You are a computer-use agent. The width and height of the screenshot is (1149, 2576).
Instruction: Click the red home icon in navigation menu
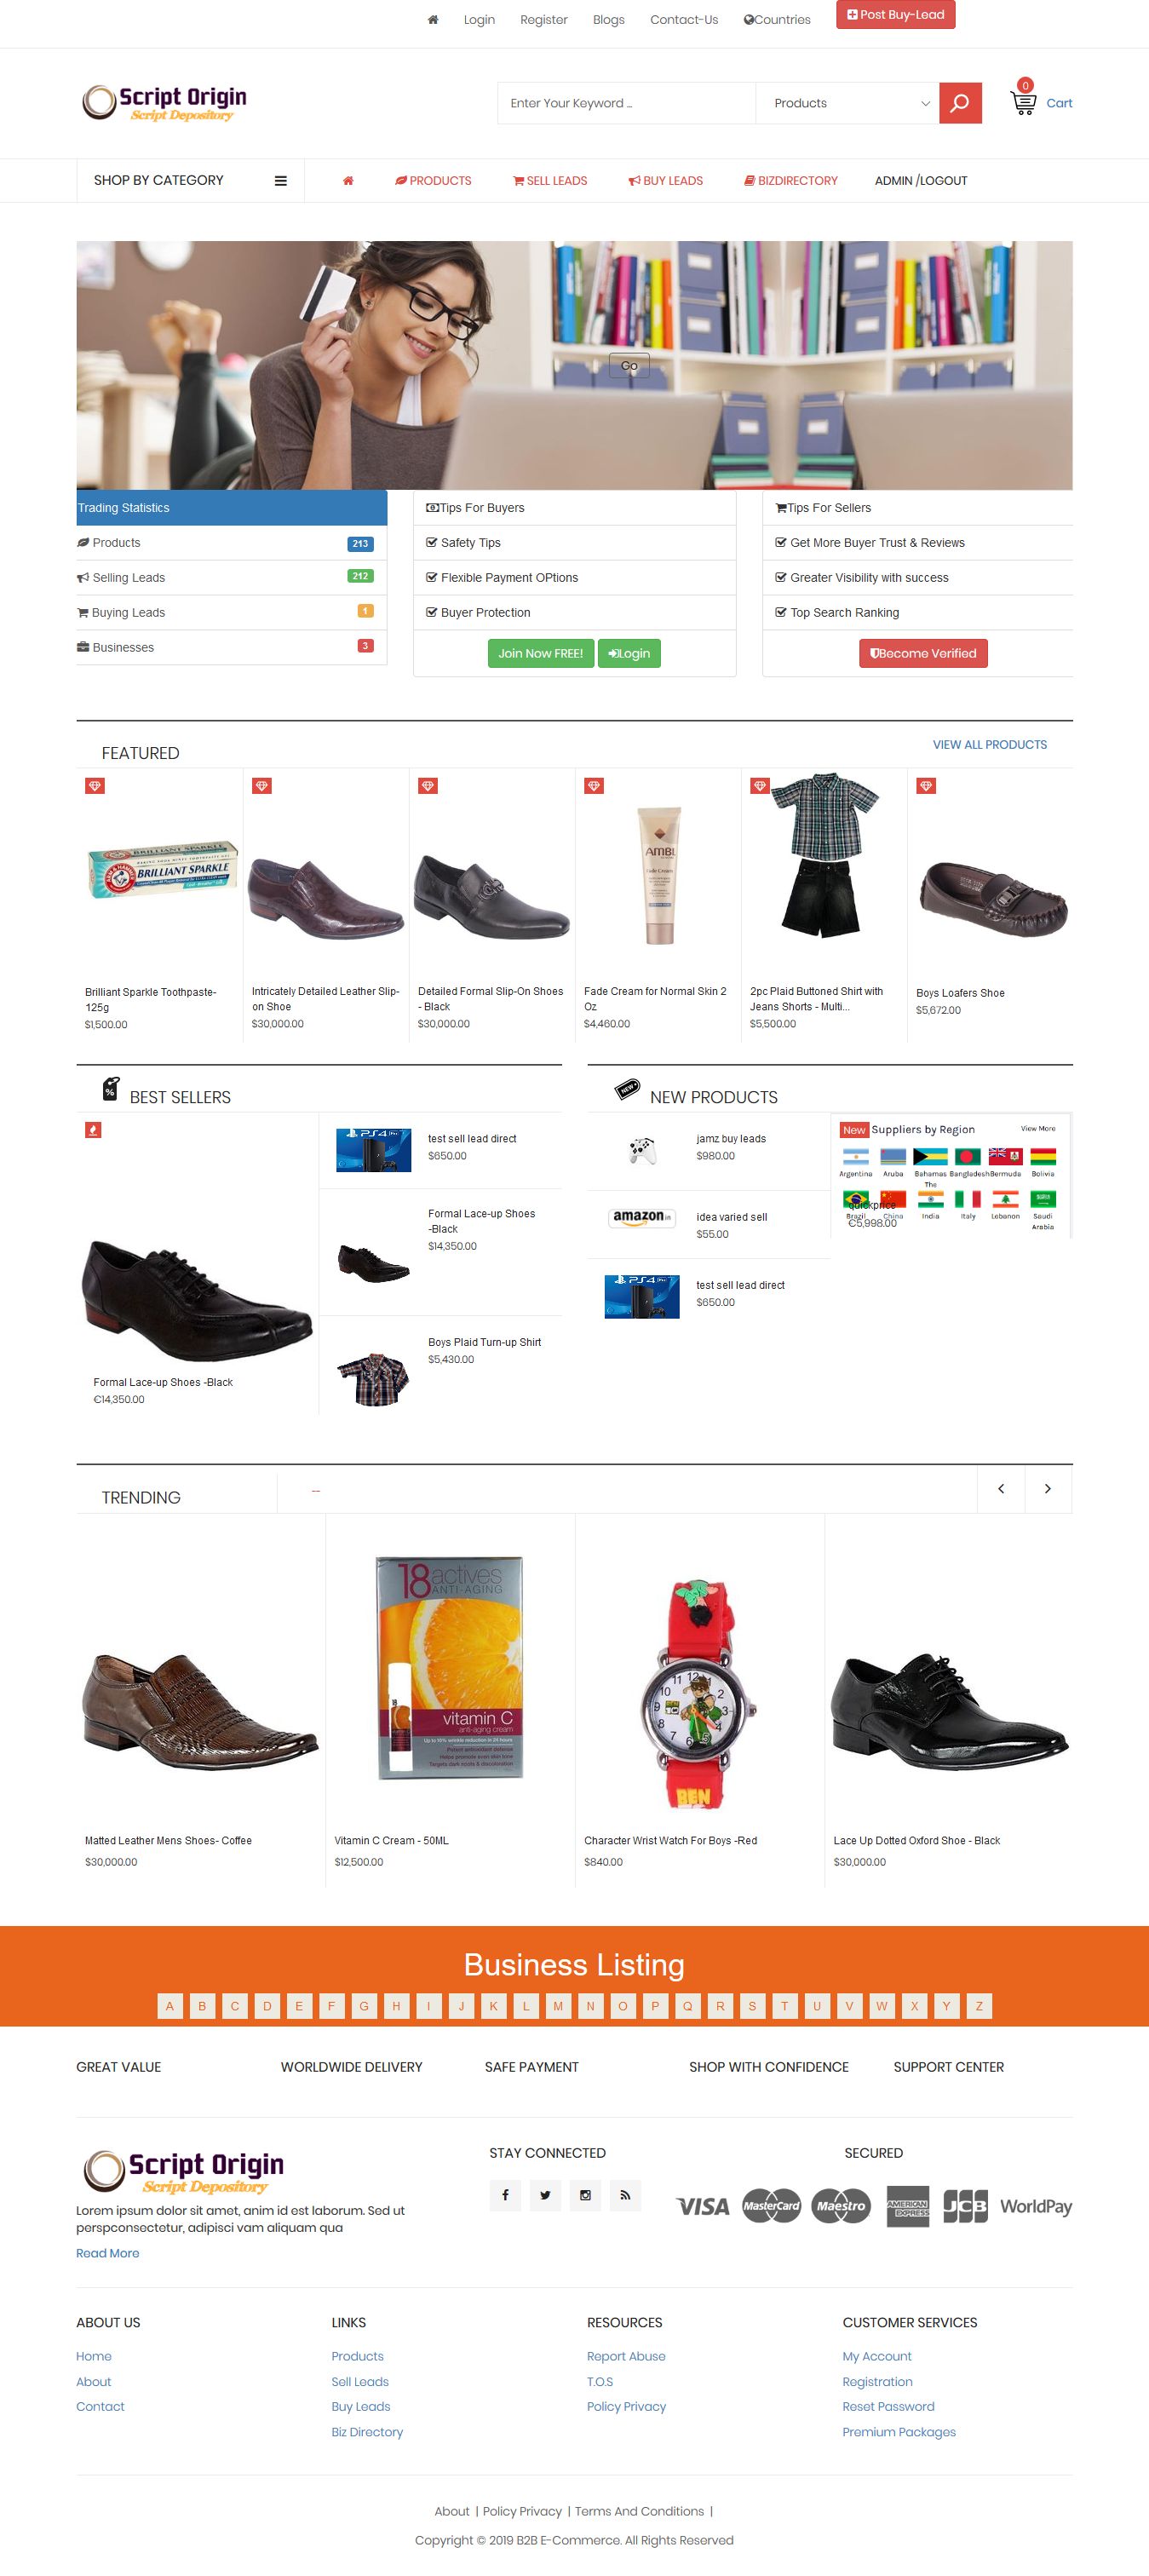pyautogui.click(x=348, y=181)
